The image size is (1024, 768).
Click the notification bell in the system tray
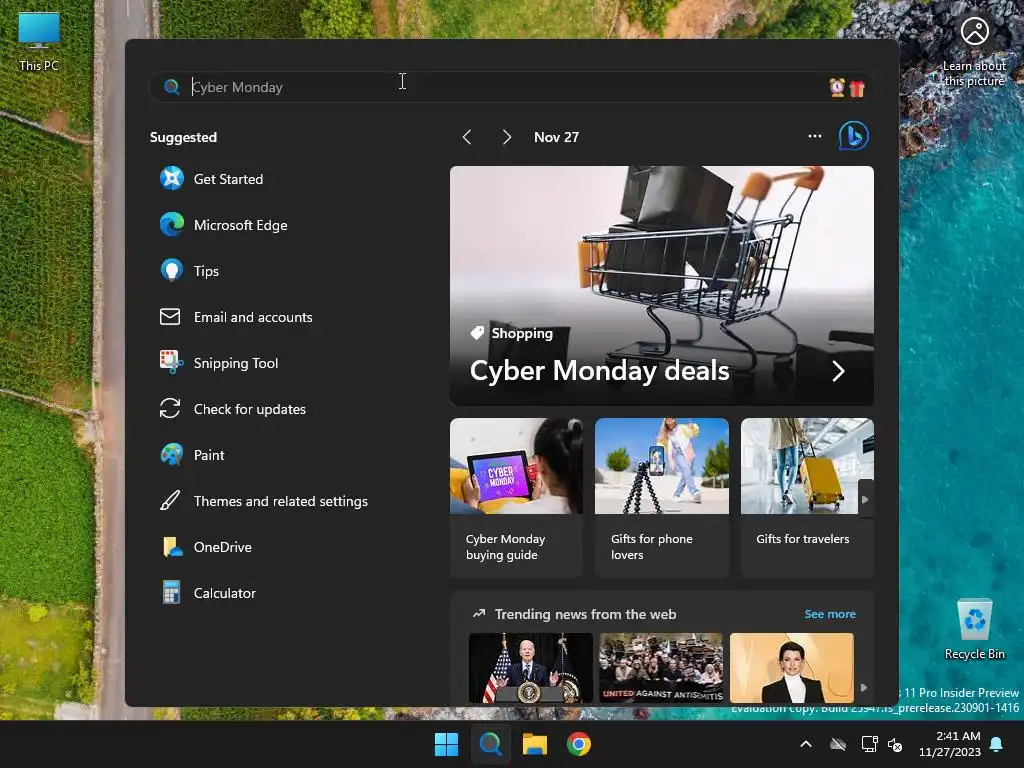pos(997,744)
